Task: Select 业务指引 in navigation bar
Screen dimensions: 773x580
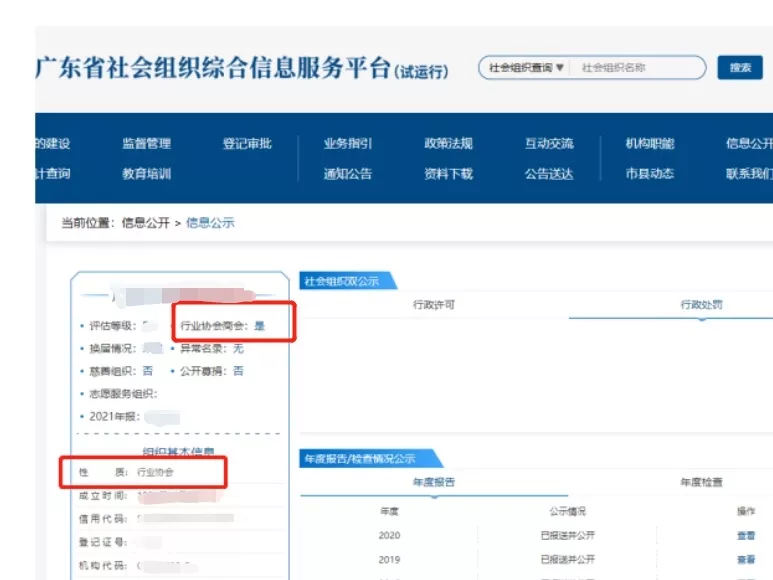Action: click(347, 144)
